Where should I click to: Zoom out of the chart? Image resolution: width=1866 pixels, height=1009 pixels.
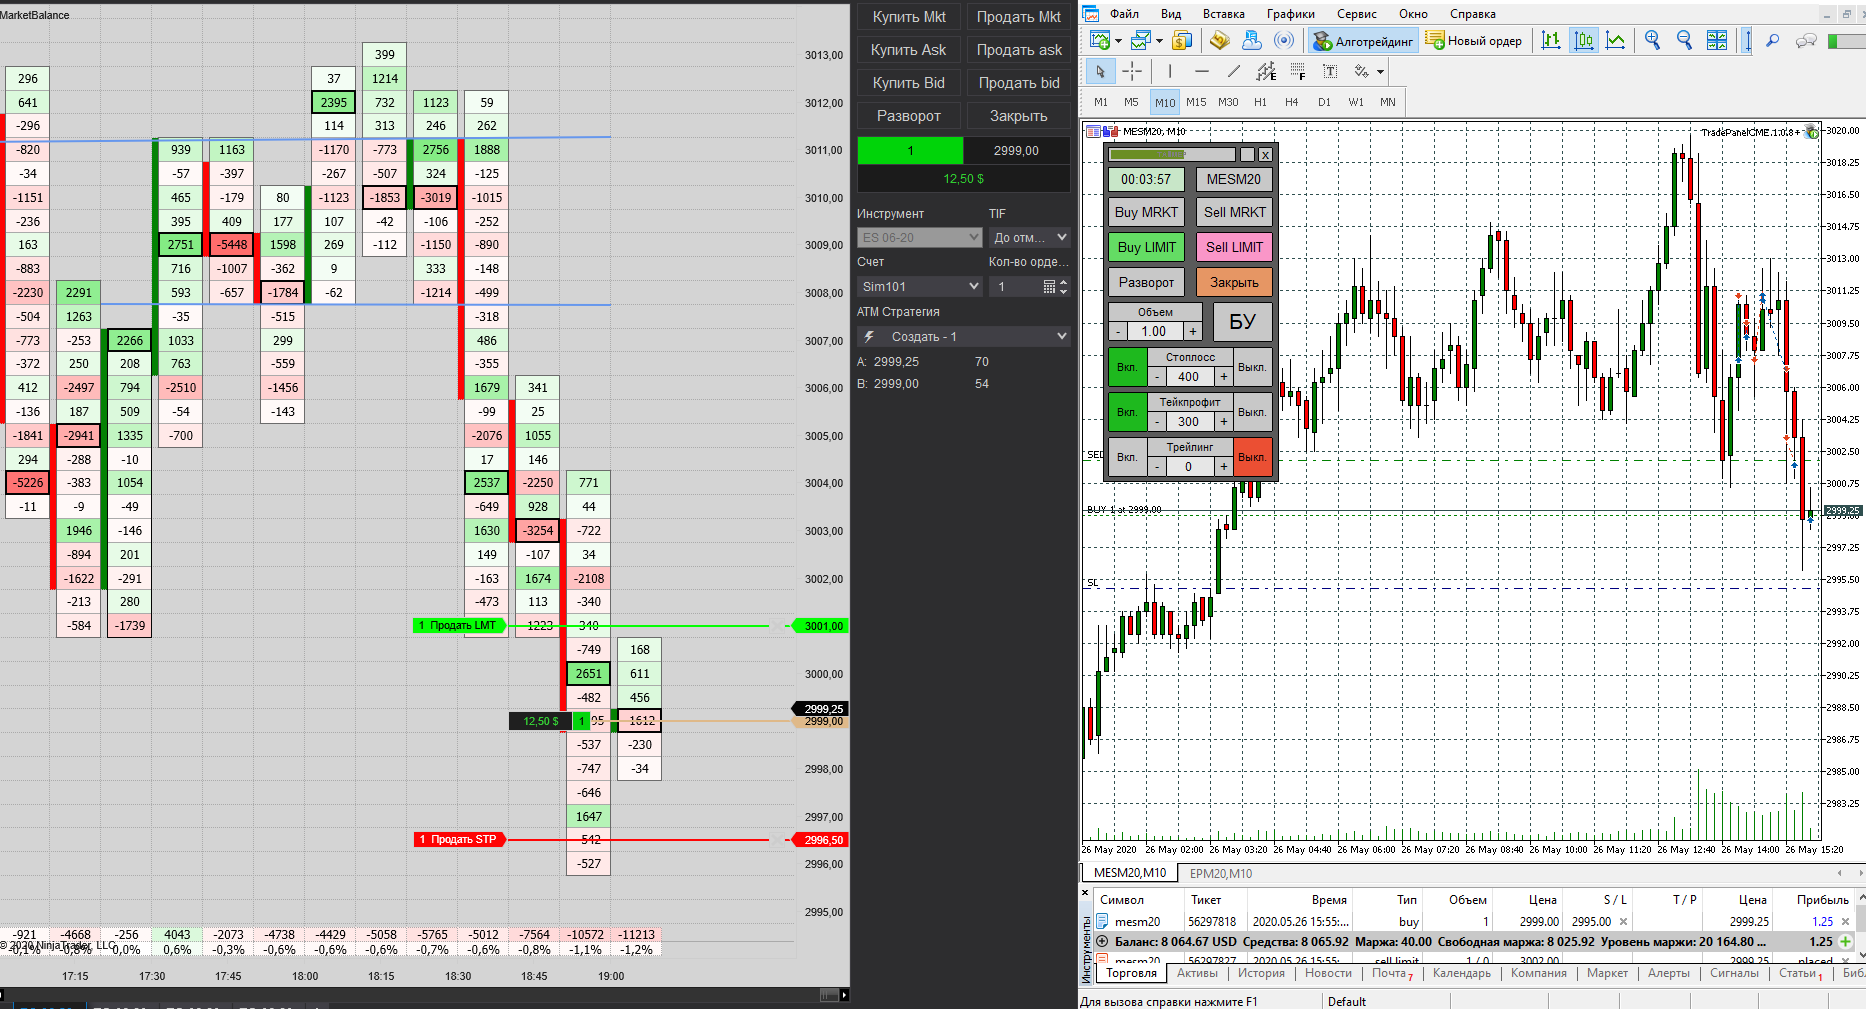(x=1684, y=41)
